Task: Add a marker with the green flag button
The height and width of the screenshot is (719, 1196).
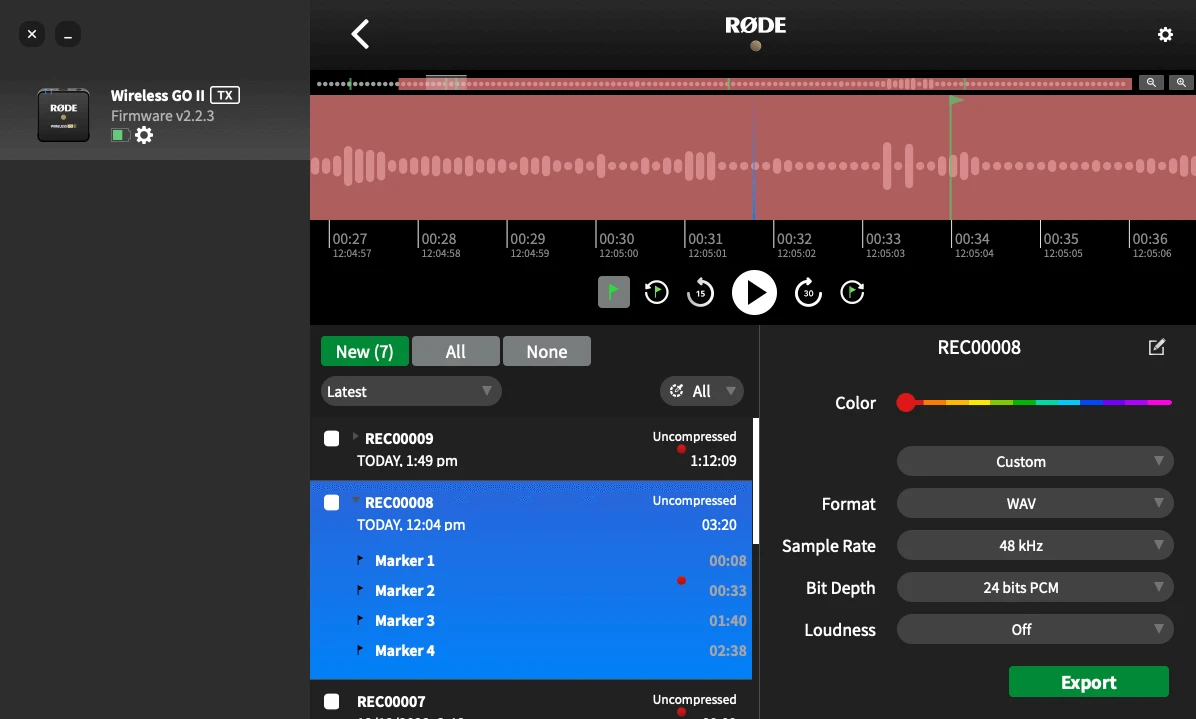Action: tap(613, 292)
